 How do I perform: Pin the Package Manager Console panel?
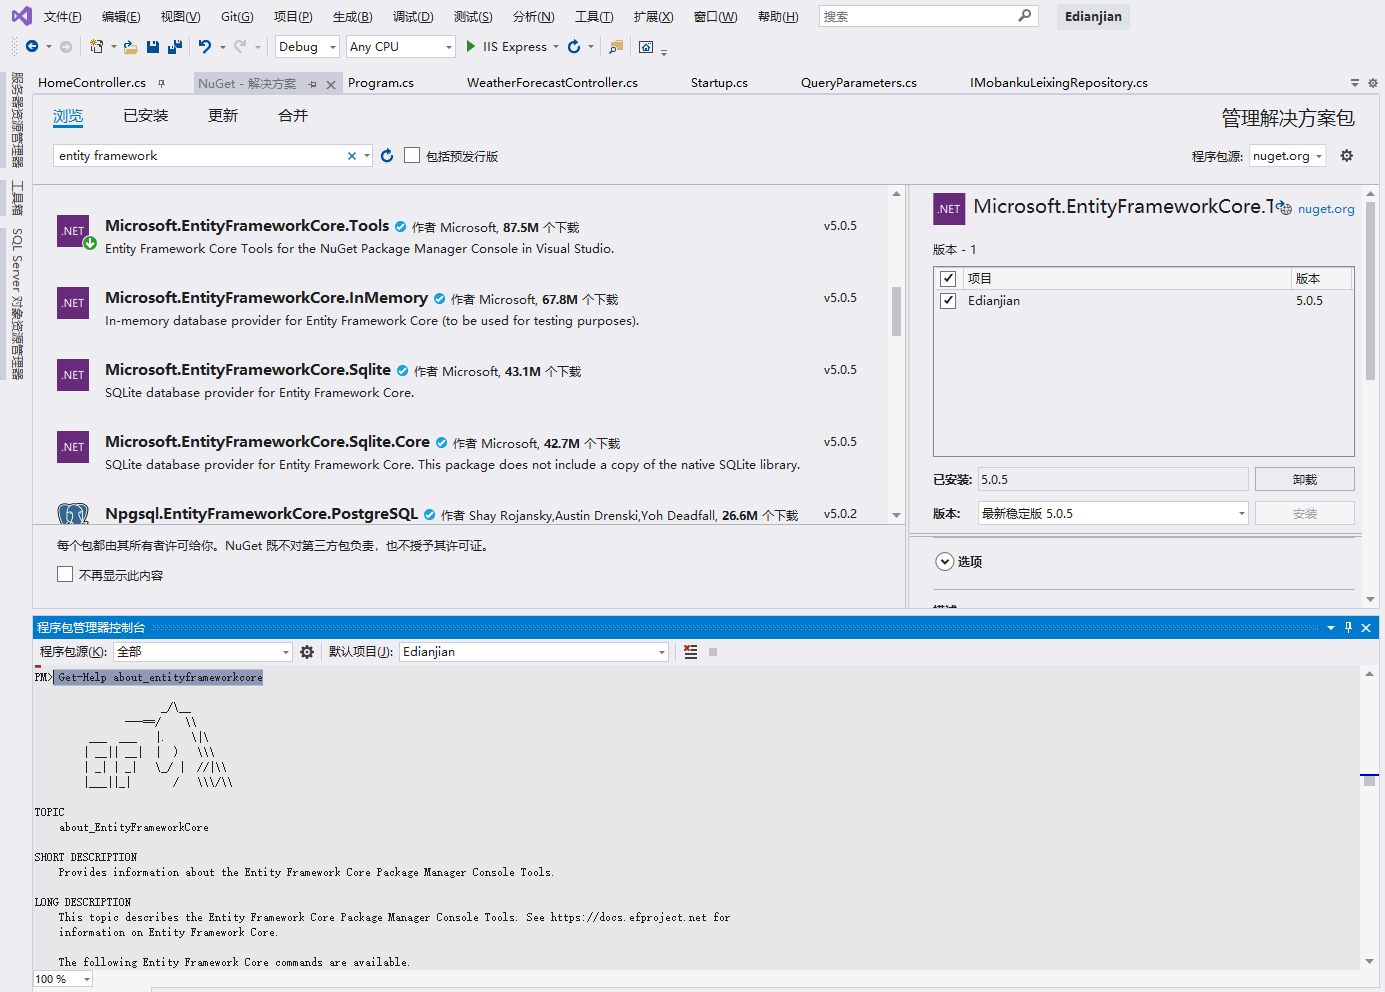pos(1348,627)
